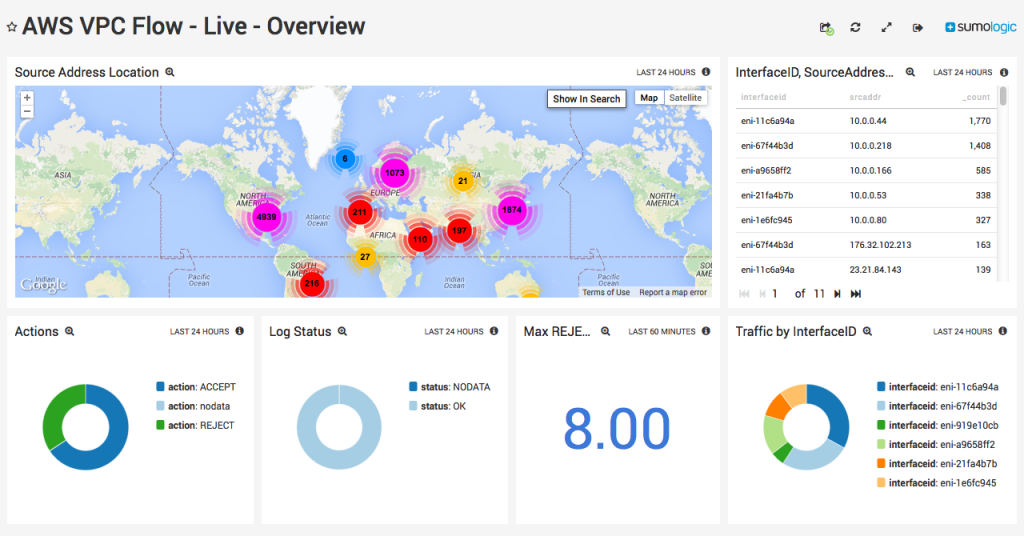Zoom in on the map
The image size is (1024, 536).
pos(27,98)
